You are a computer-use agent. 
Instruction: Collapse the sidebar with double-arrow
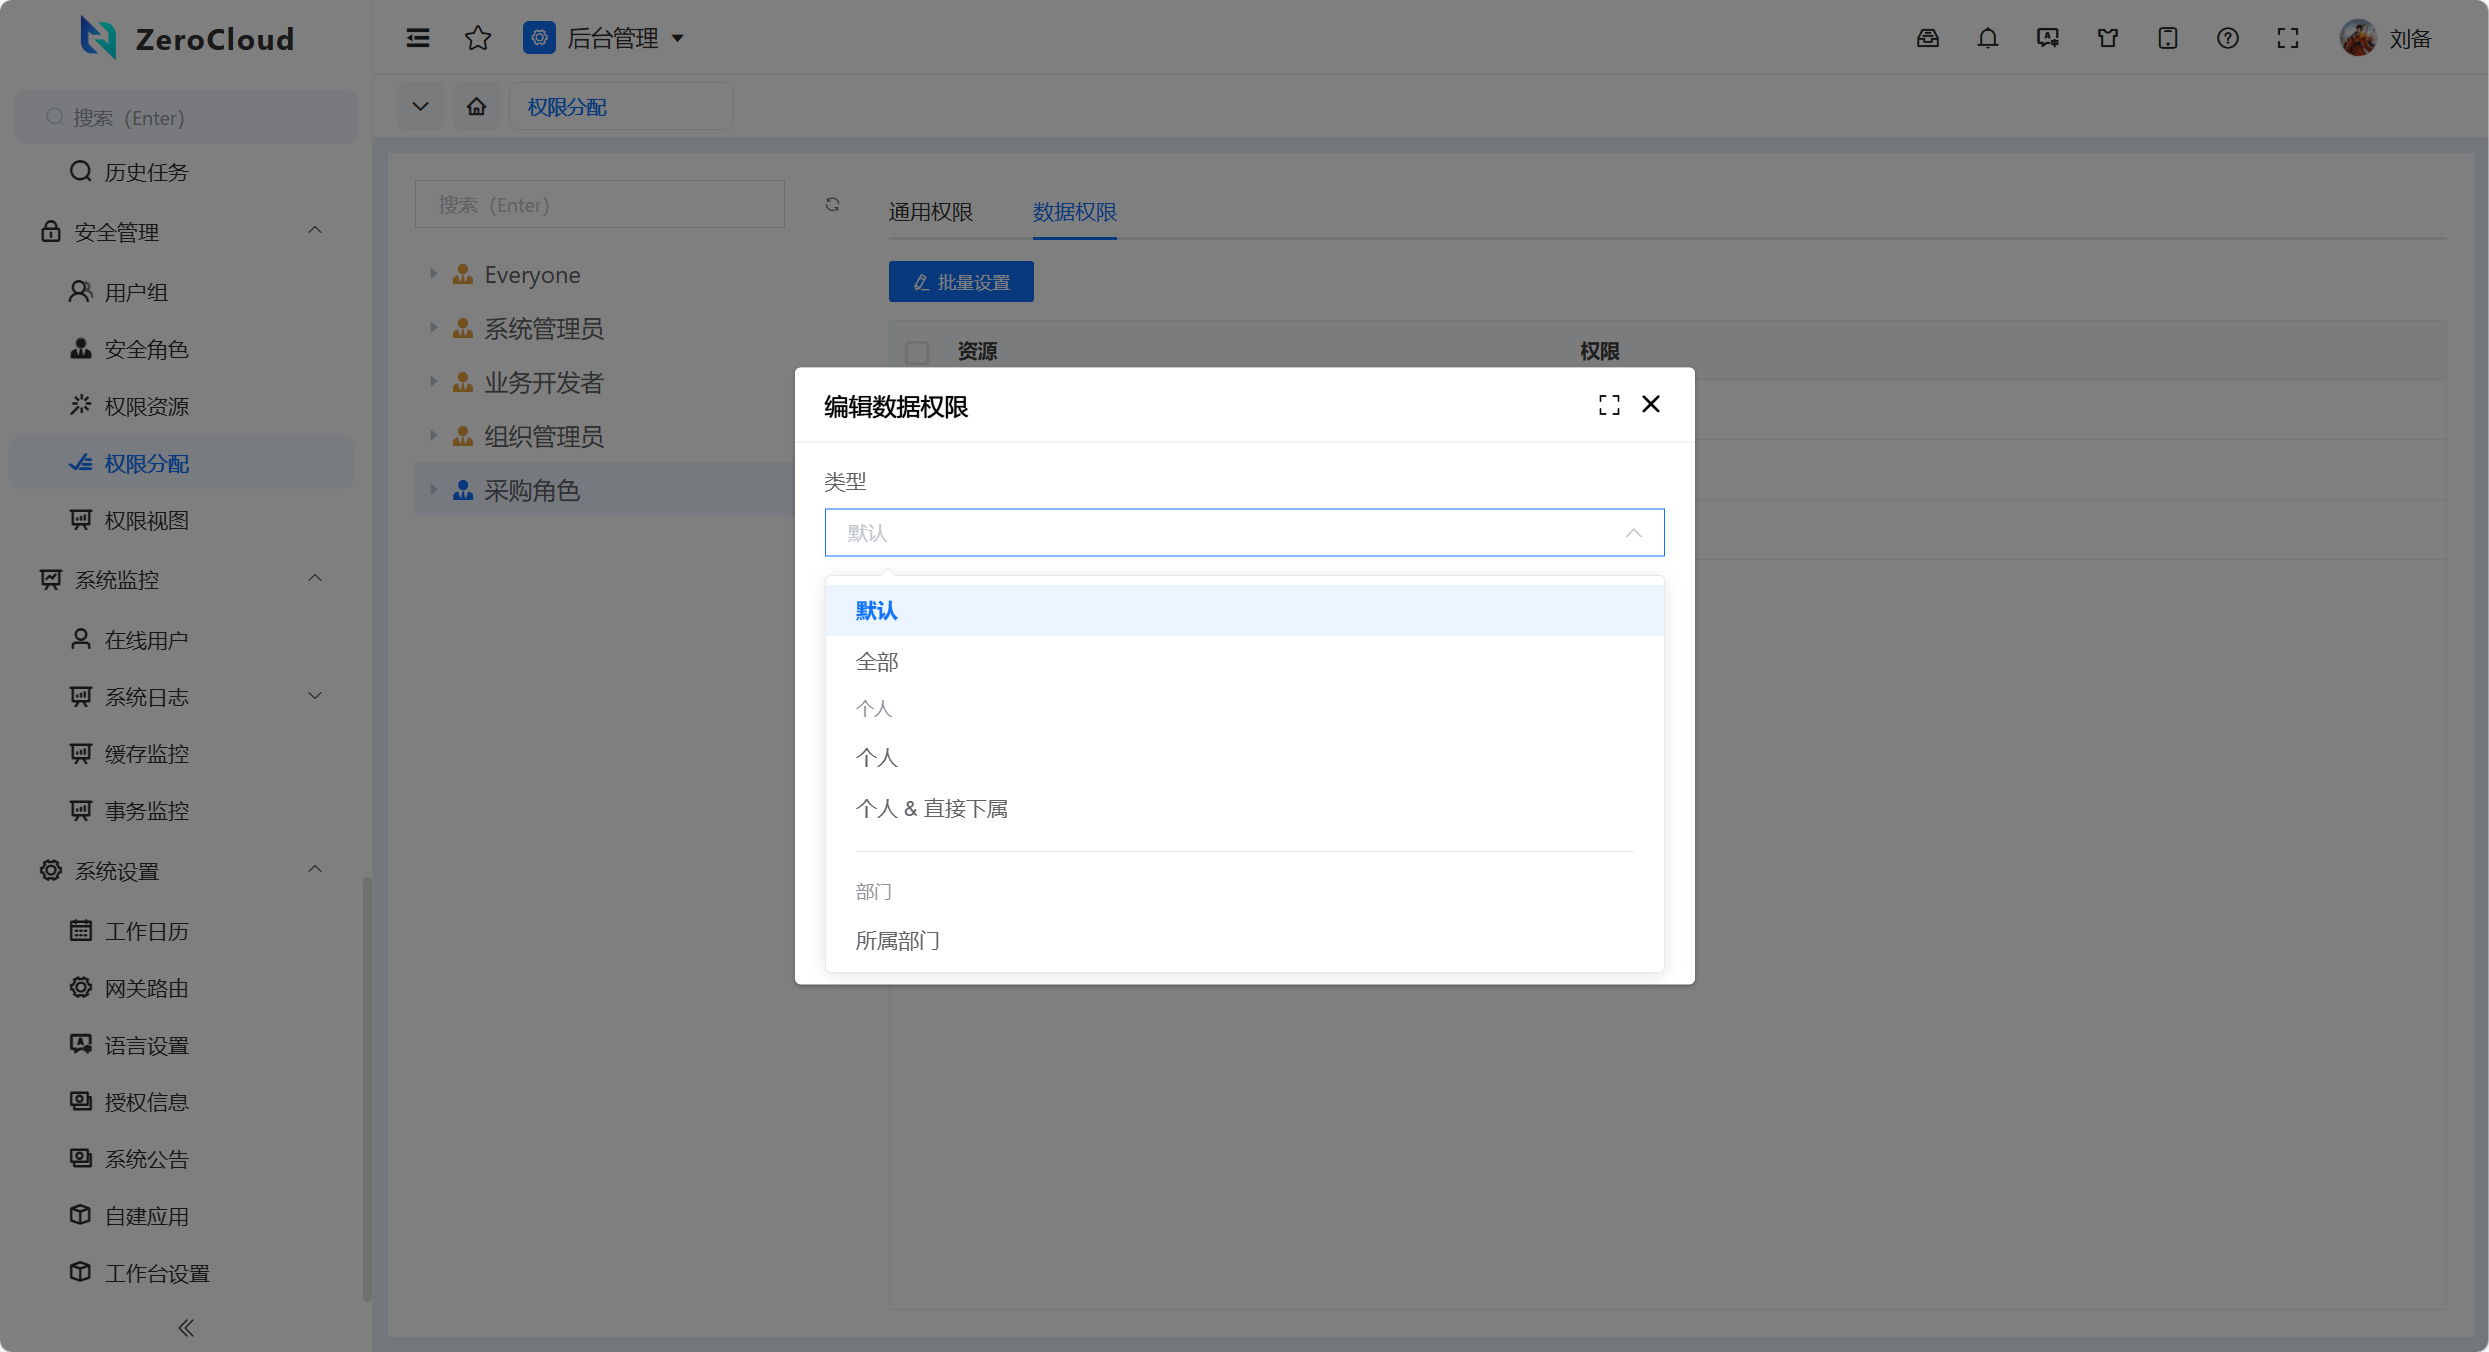tap(186, 1328)
